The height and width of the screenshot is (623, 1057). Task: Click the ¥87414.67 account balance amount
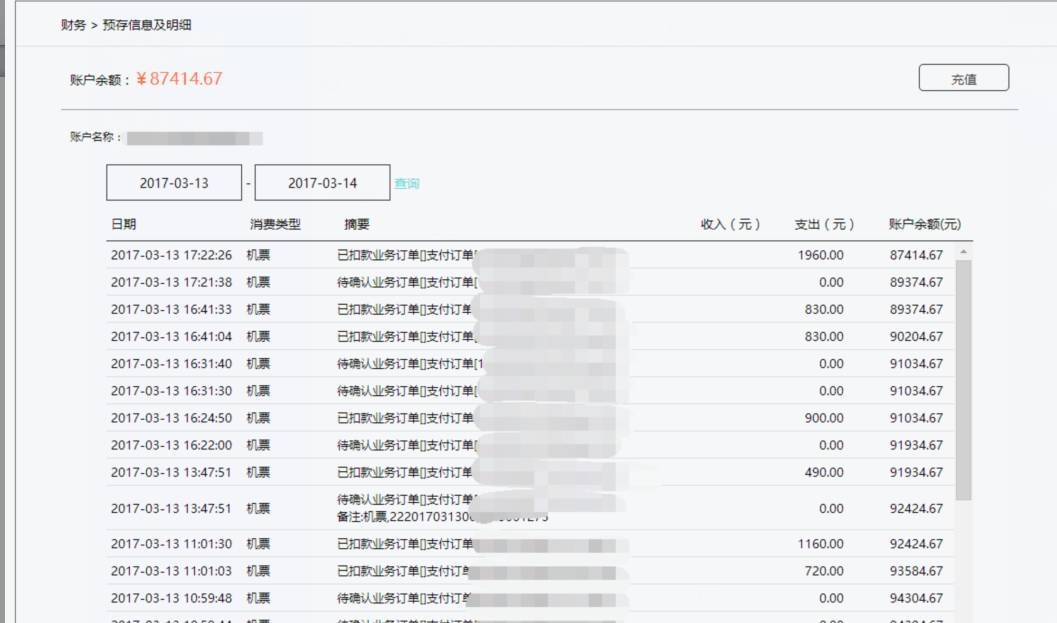(x=179, y=79)
